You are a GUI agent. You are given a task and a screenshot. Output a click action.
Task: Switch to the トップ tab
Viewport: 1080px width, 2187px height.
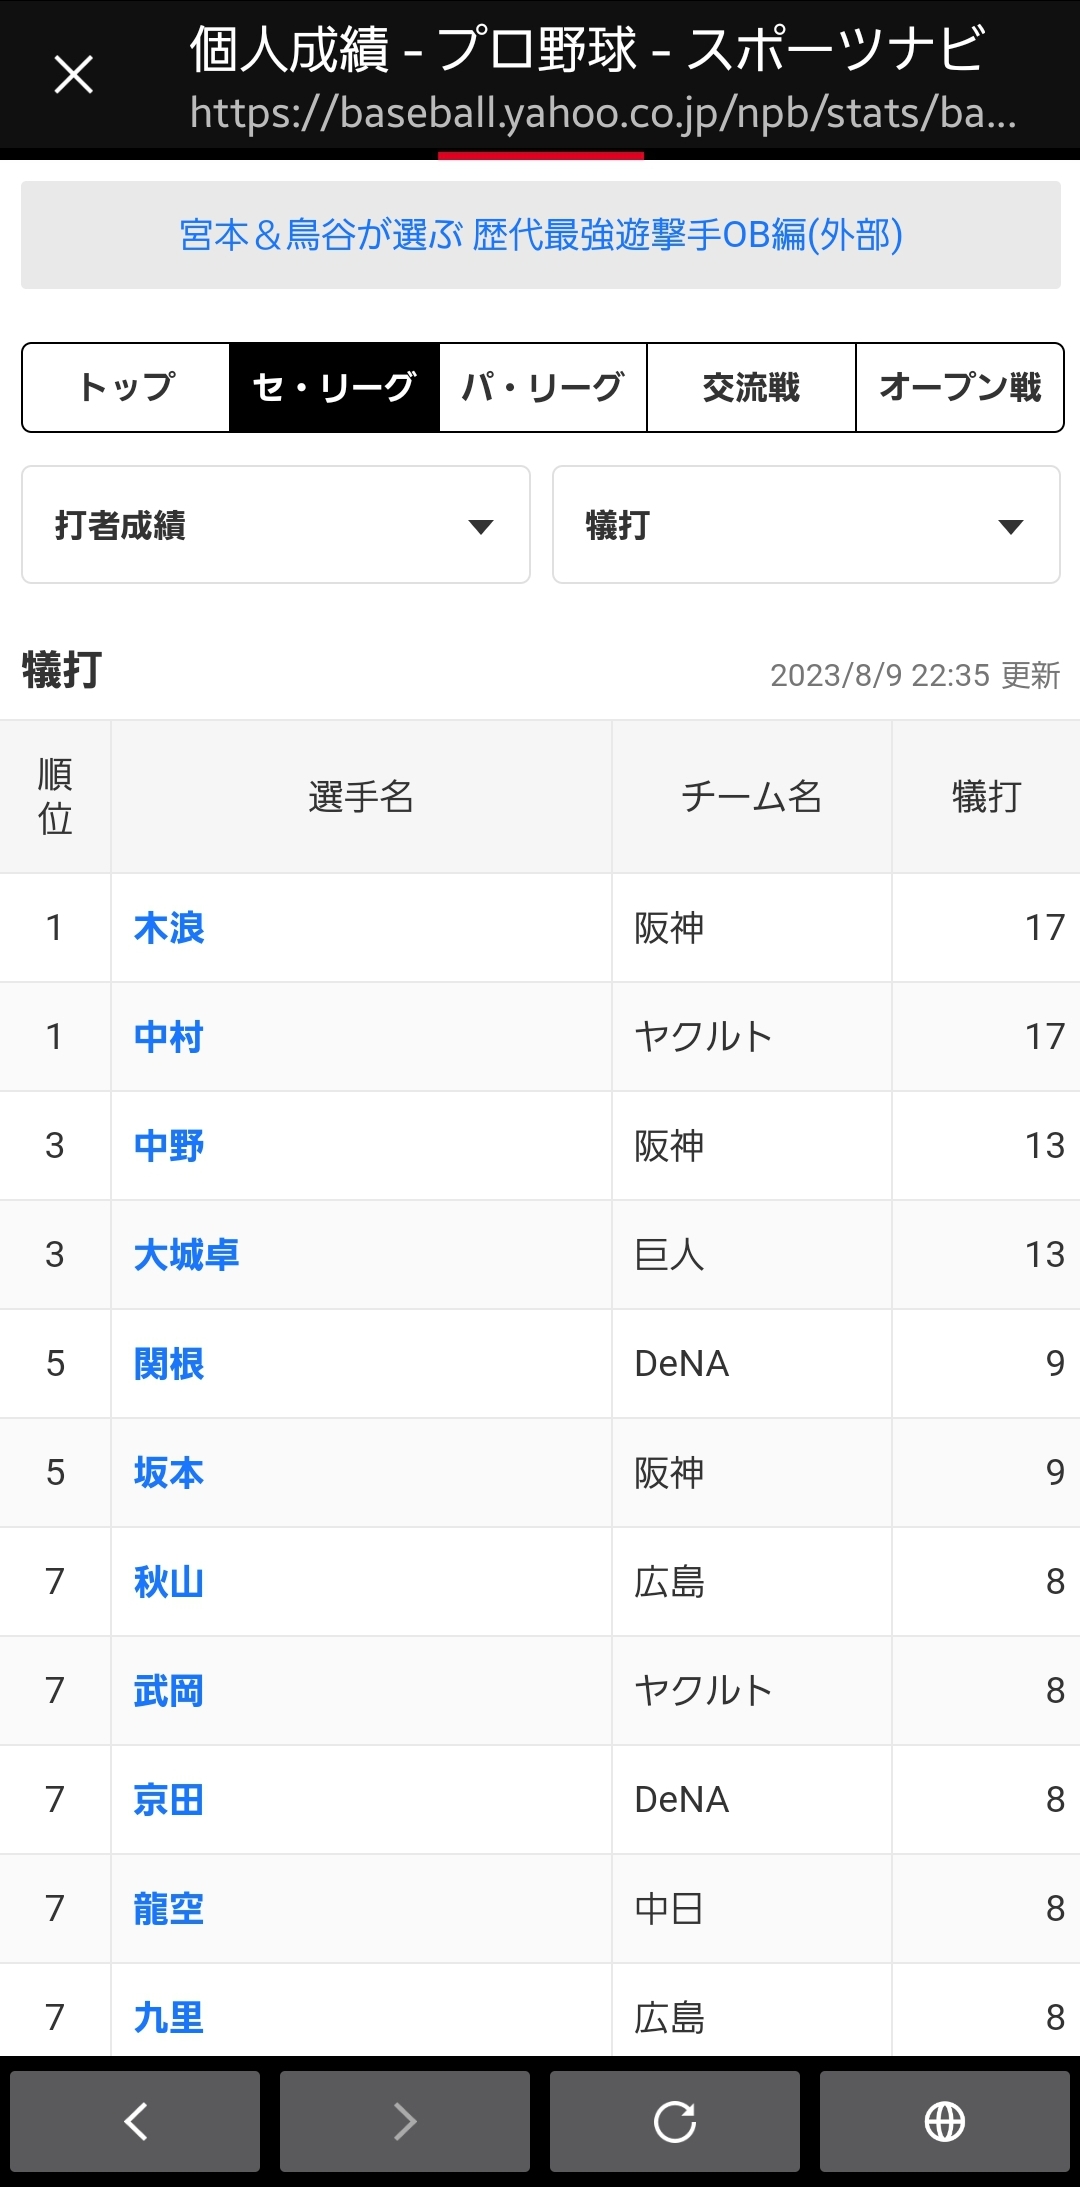coord(126,387)
